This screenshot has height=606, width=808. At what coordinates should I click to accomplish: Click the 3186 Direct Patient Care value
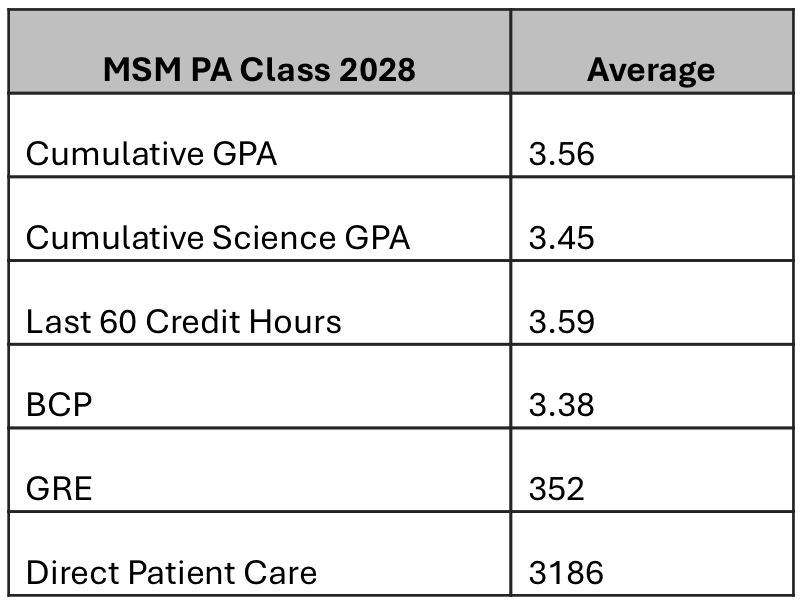[566, 573]
